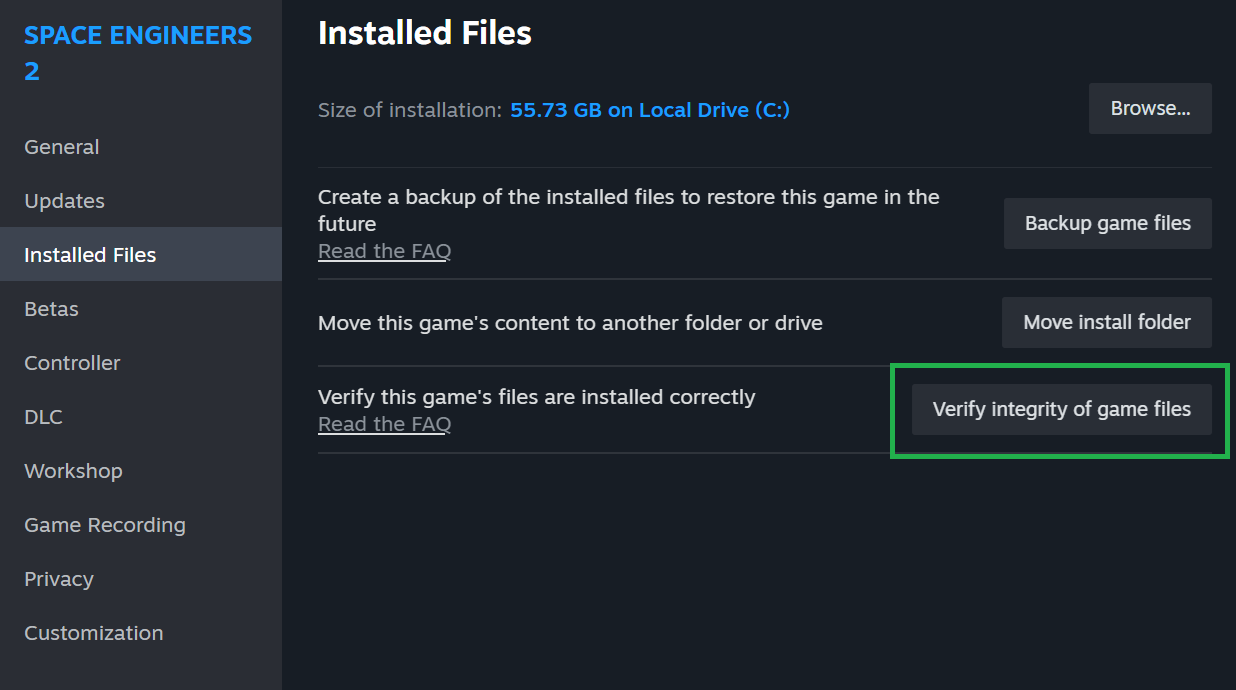Screen dimensions: 1236x690
Task: Open Read the FAQ link under verify description
Action: point(384,424)
